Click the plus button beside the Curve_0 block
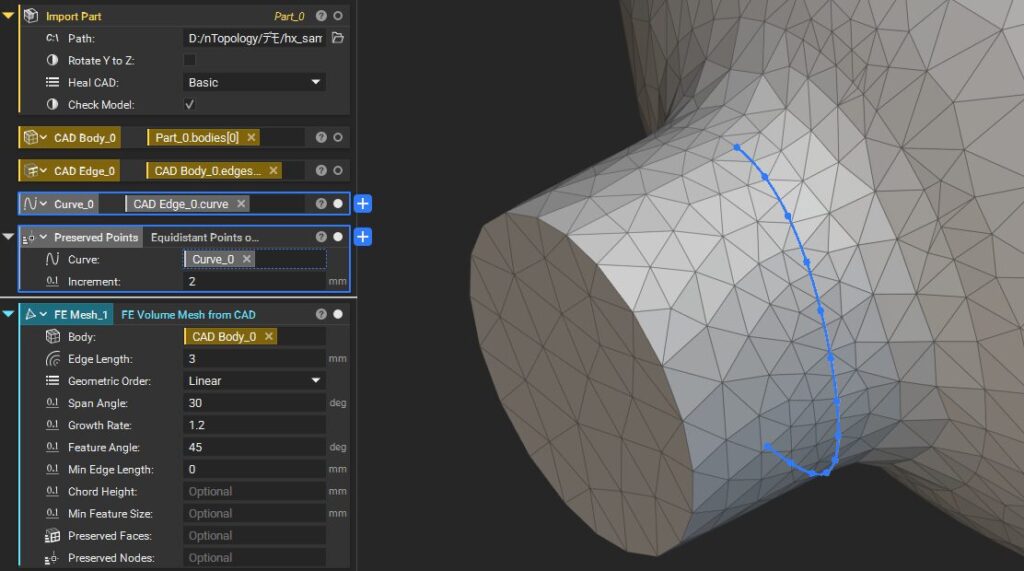The height and width of the screenshot is (571, 1024). click(x=363, y=204)
